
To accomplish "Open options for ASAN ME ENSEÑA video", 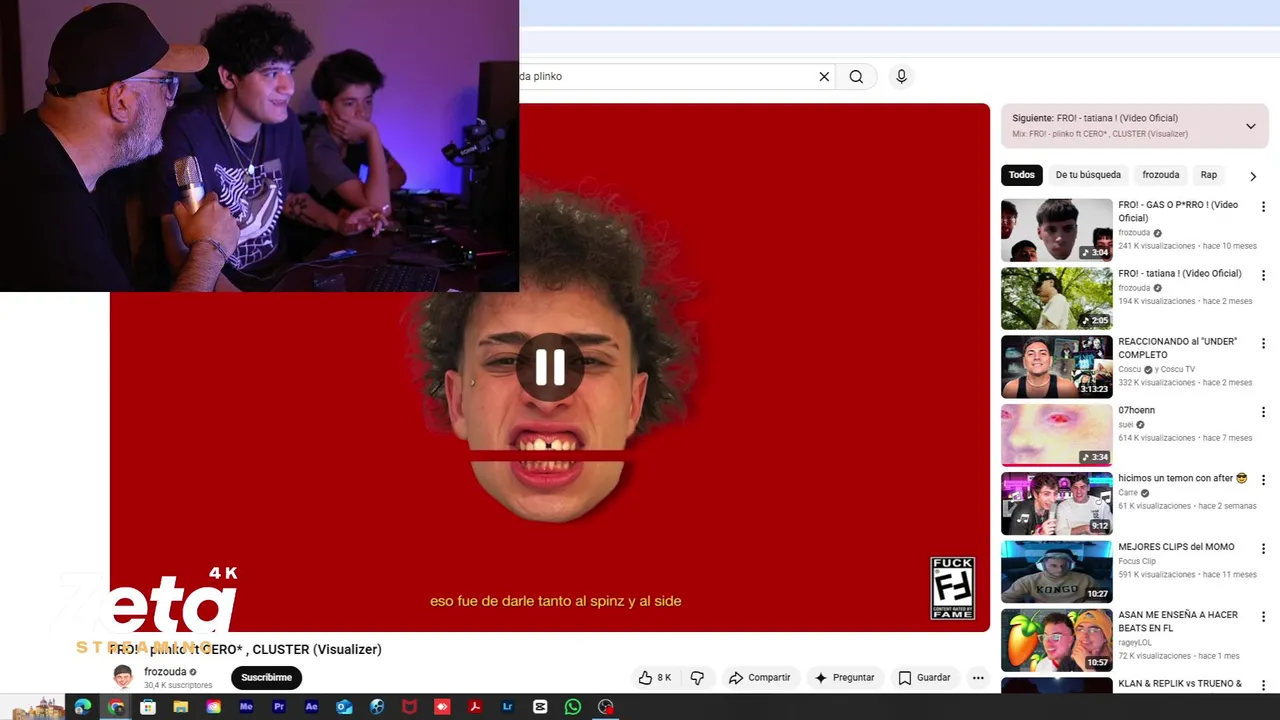I will 1263,617.
